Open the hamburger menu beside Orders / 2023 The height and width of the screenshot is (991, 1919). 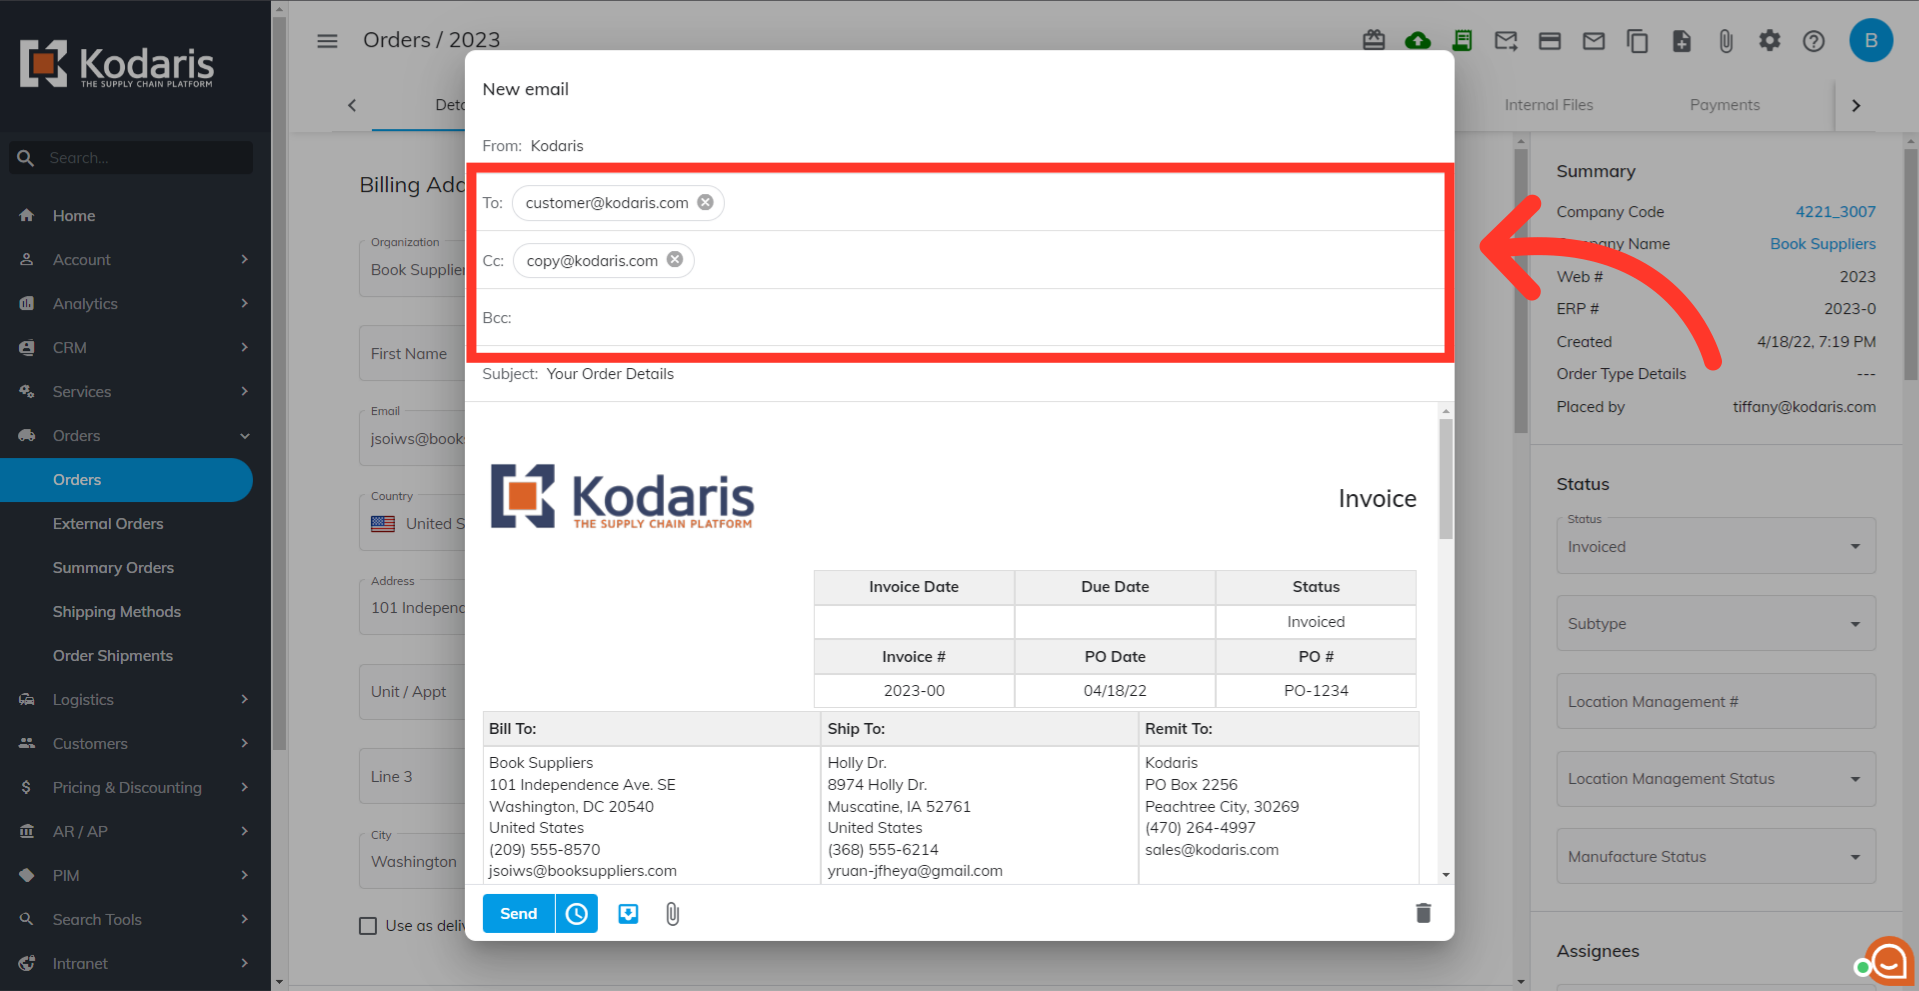pos(327,41)
